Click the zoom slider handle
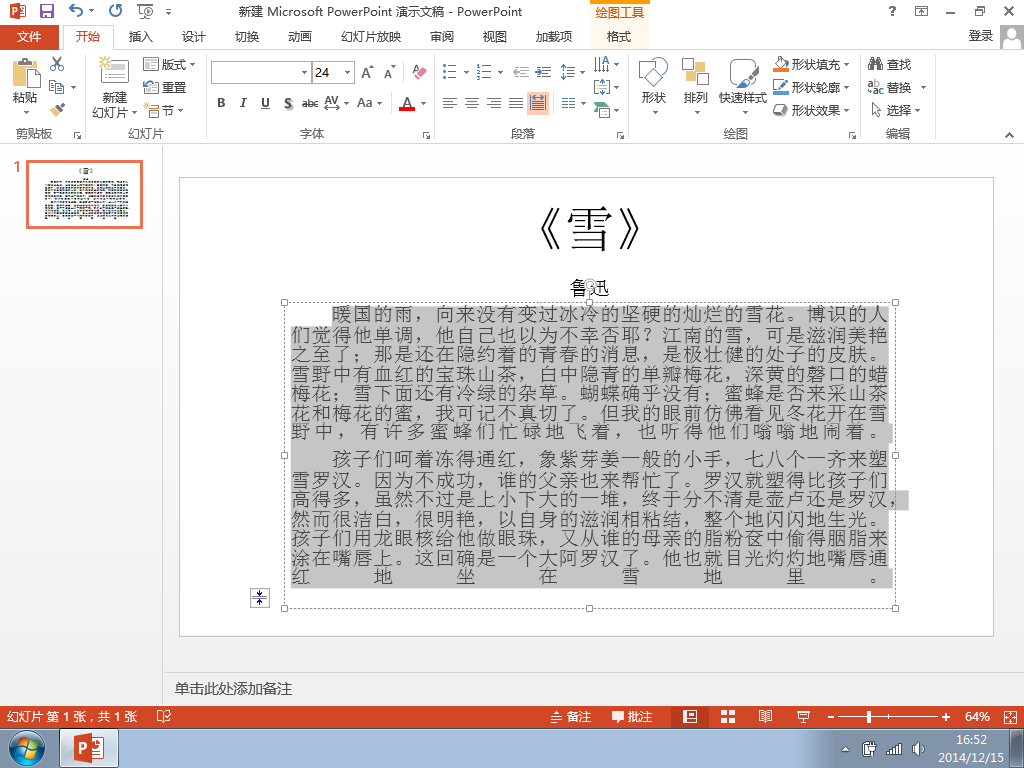Screen dimensions: 1024x768 (869, 717)
